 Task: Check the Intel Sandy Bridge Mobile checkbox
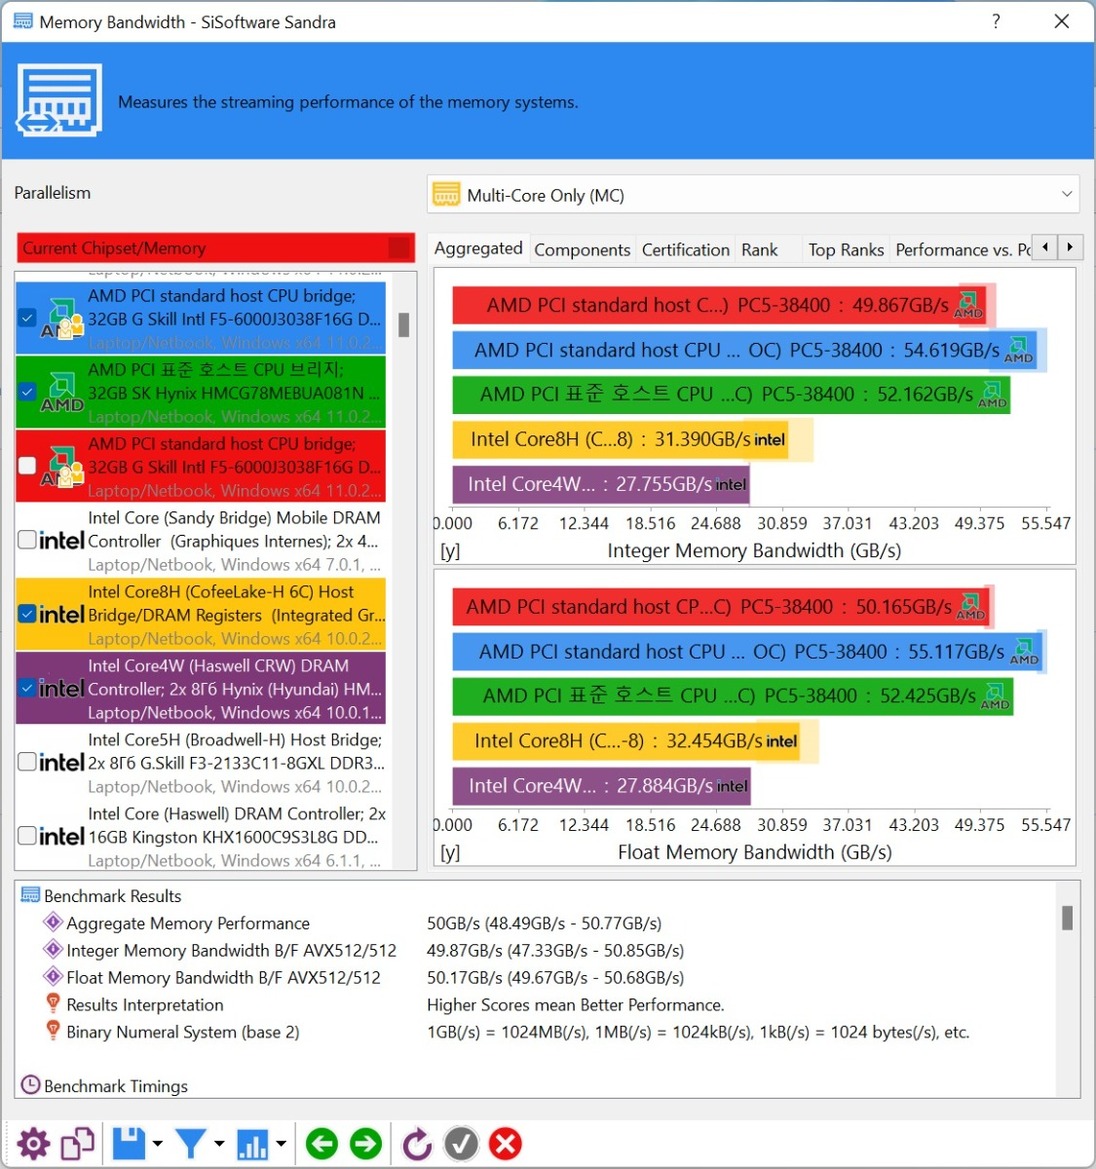[x=28, y=540]
